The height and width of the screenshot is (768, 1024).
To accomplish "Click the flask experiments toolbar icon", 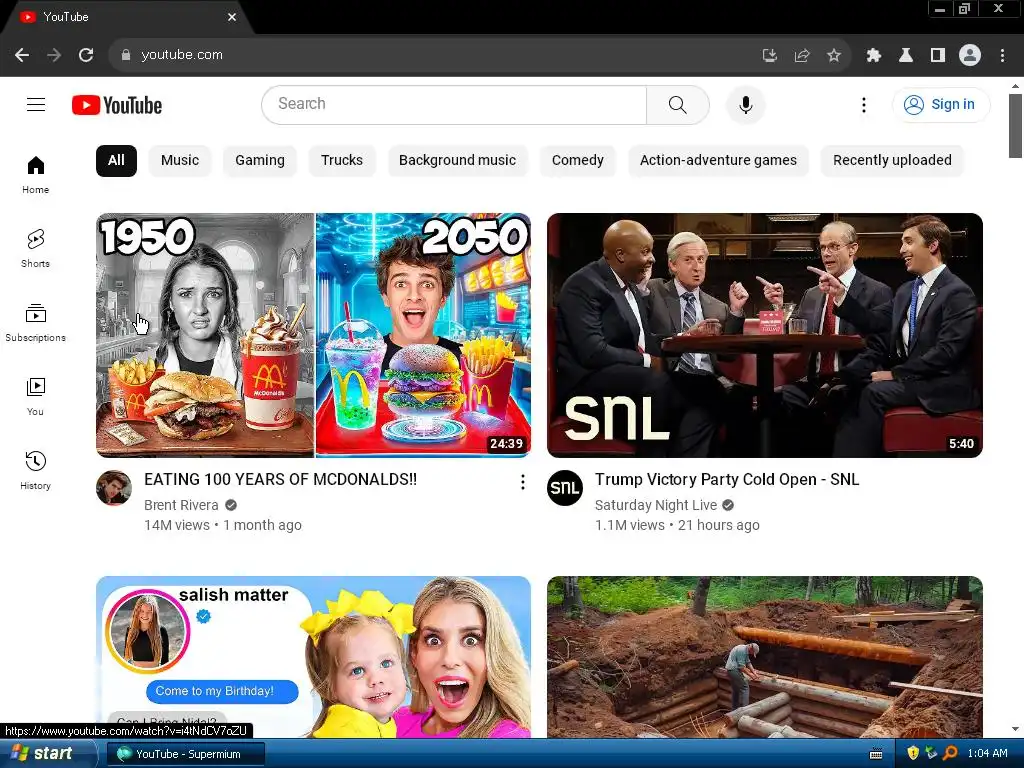I will pos(906,56).
